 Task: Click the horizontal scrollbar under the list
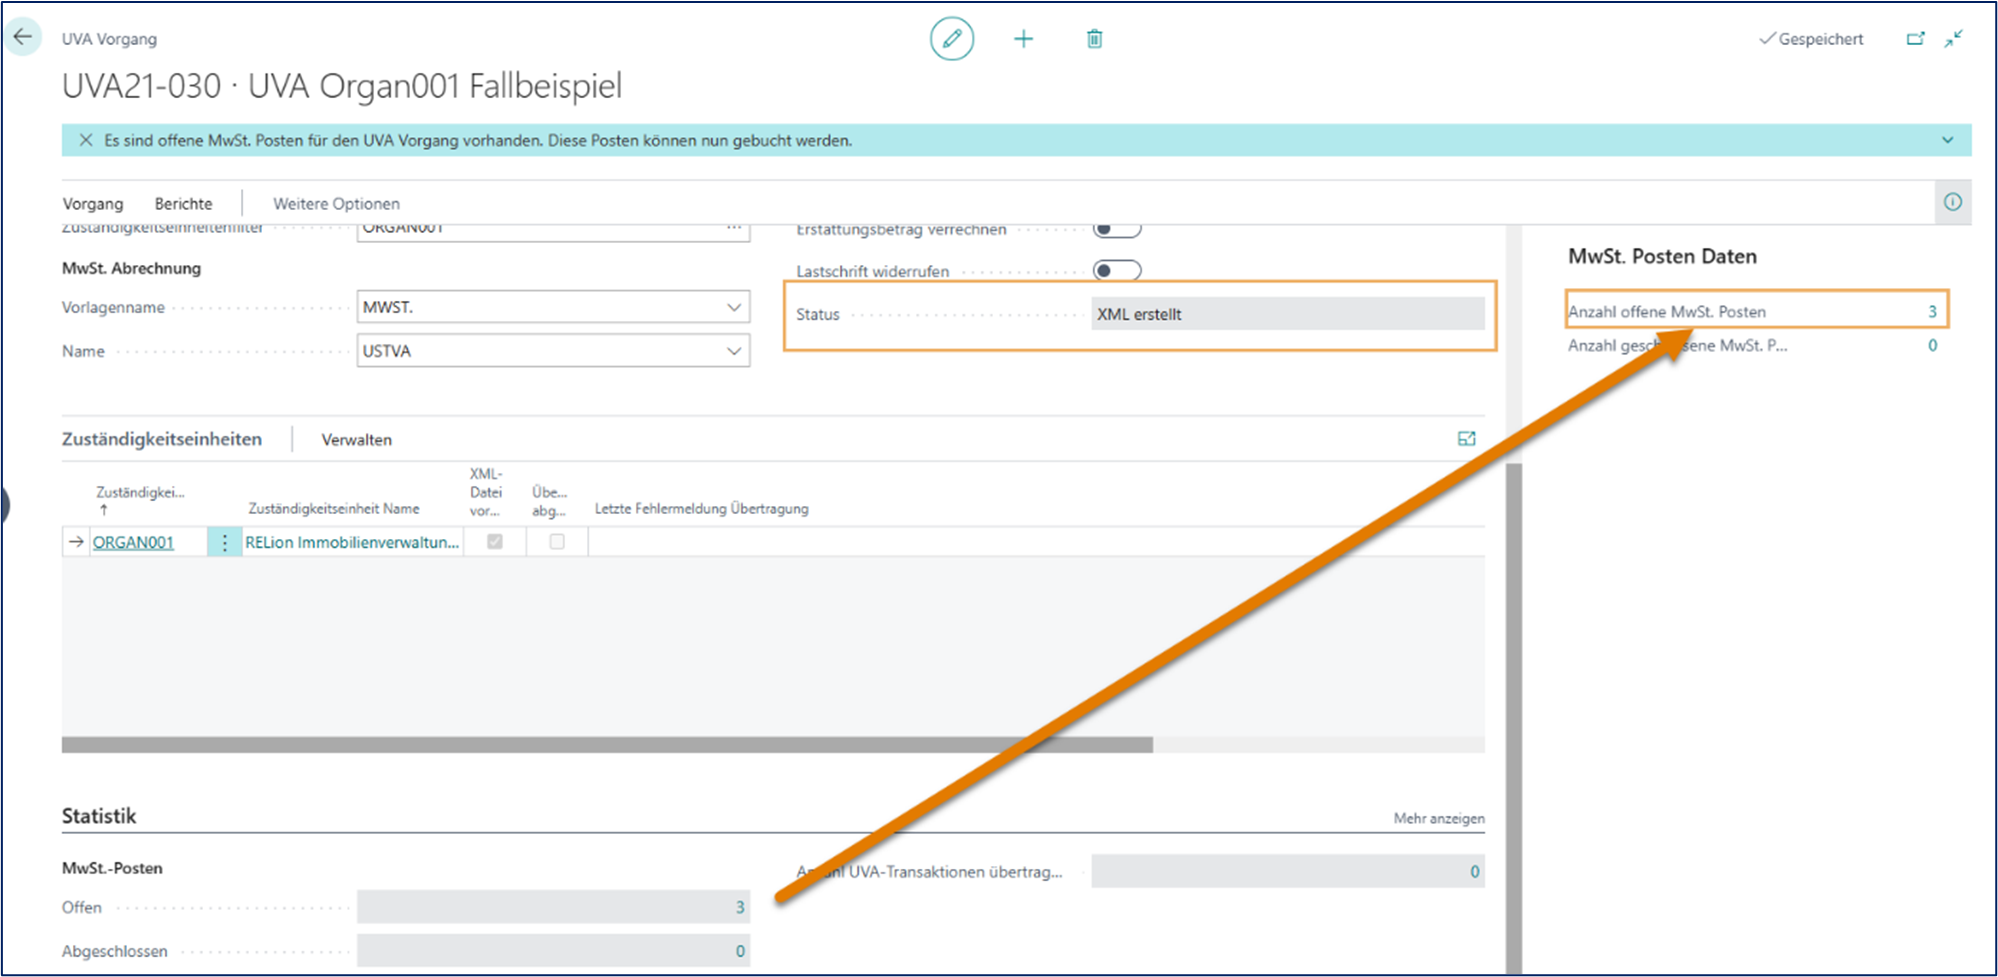(606, 745)
